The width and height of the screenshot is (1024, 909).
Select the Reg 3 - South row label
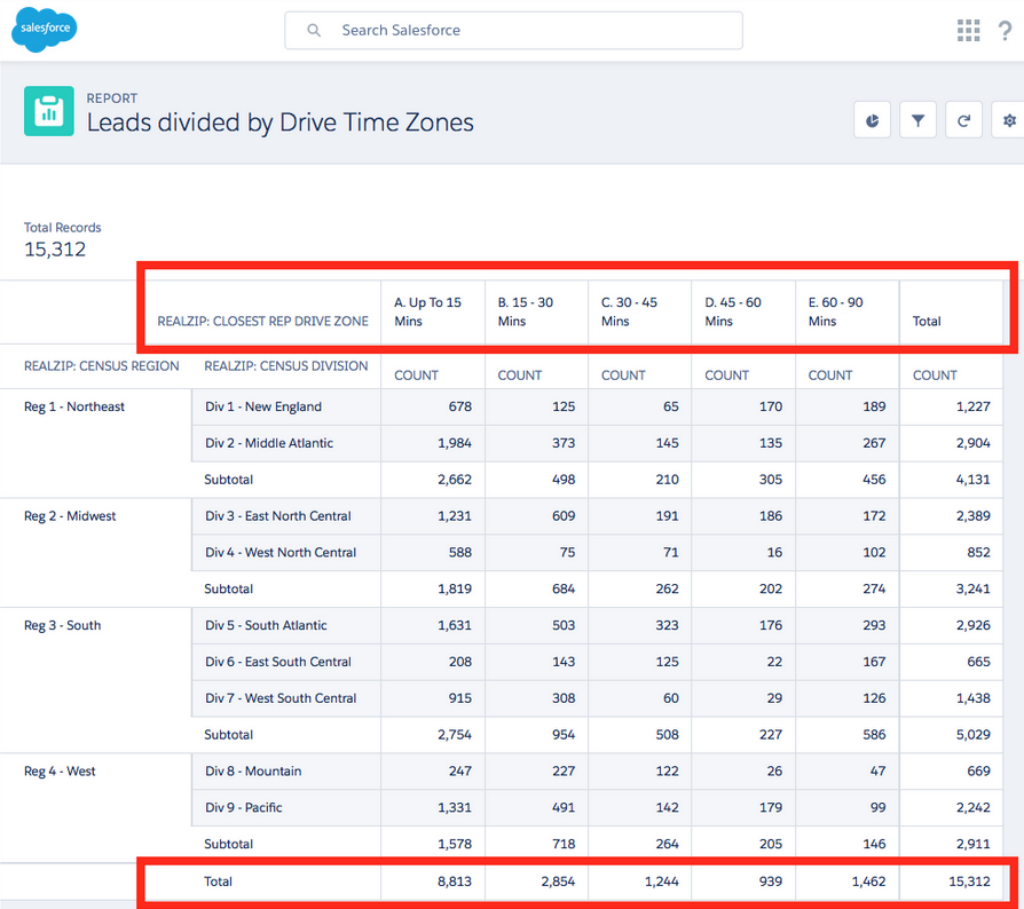(63, 625)
